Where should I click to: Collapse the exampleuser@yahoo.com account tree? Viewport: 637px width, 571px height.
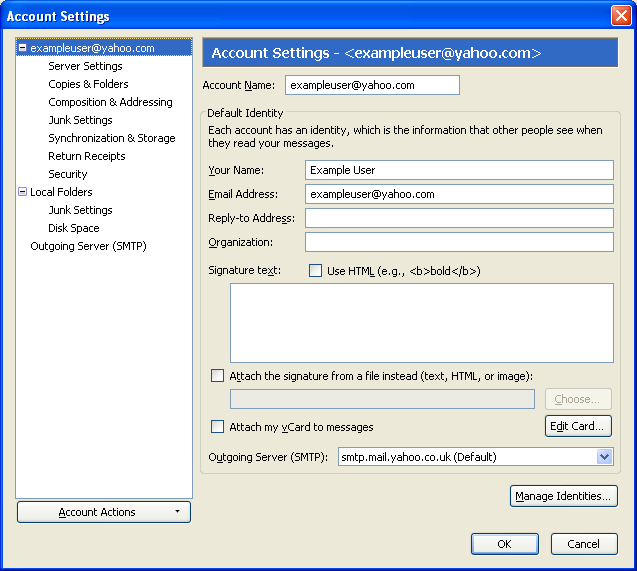tap(23, 48)
